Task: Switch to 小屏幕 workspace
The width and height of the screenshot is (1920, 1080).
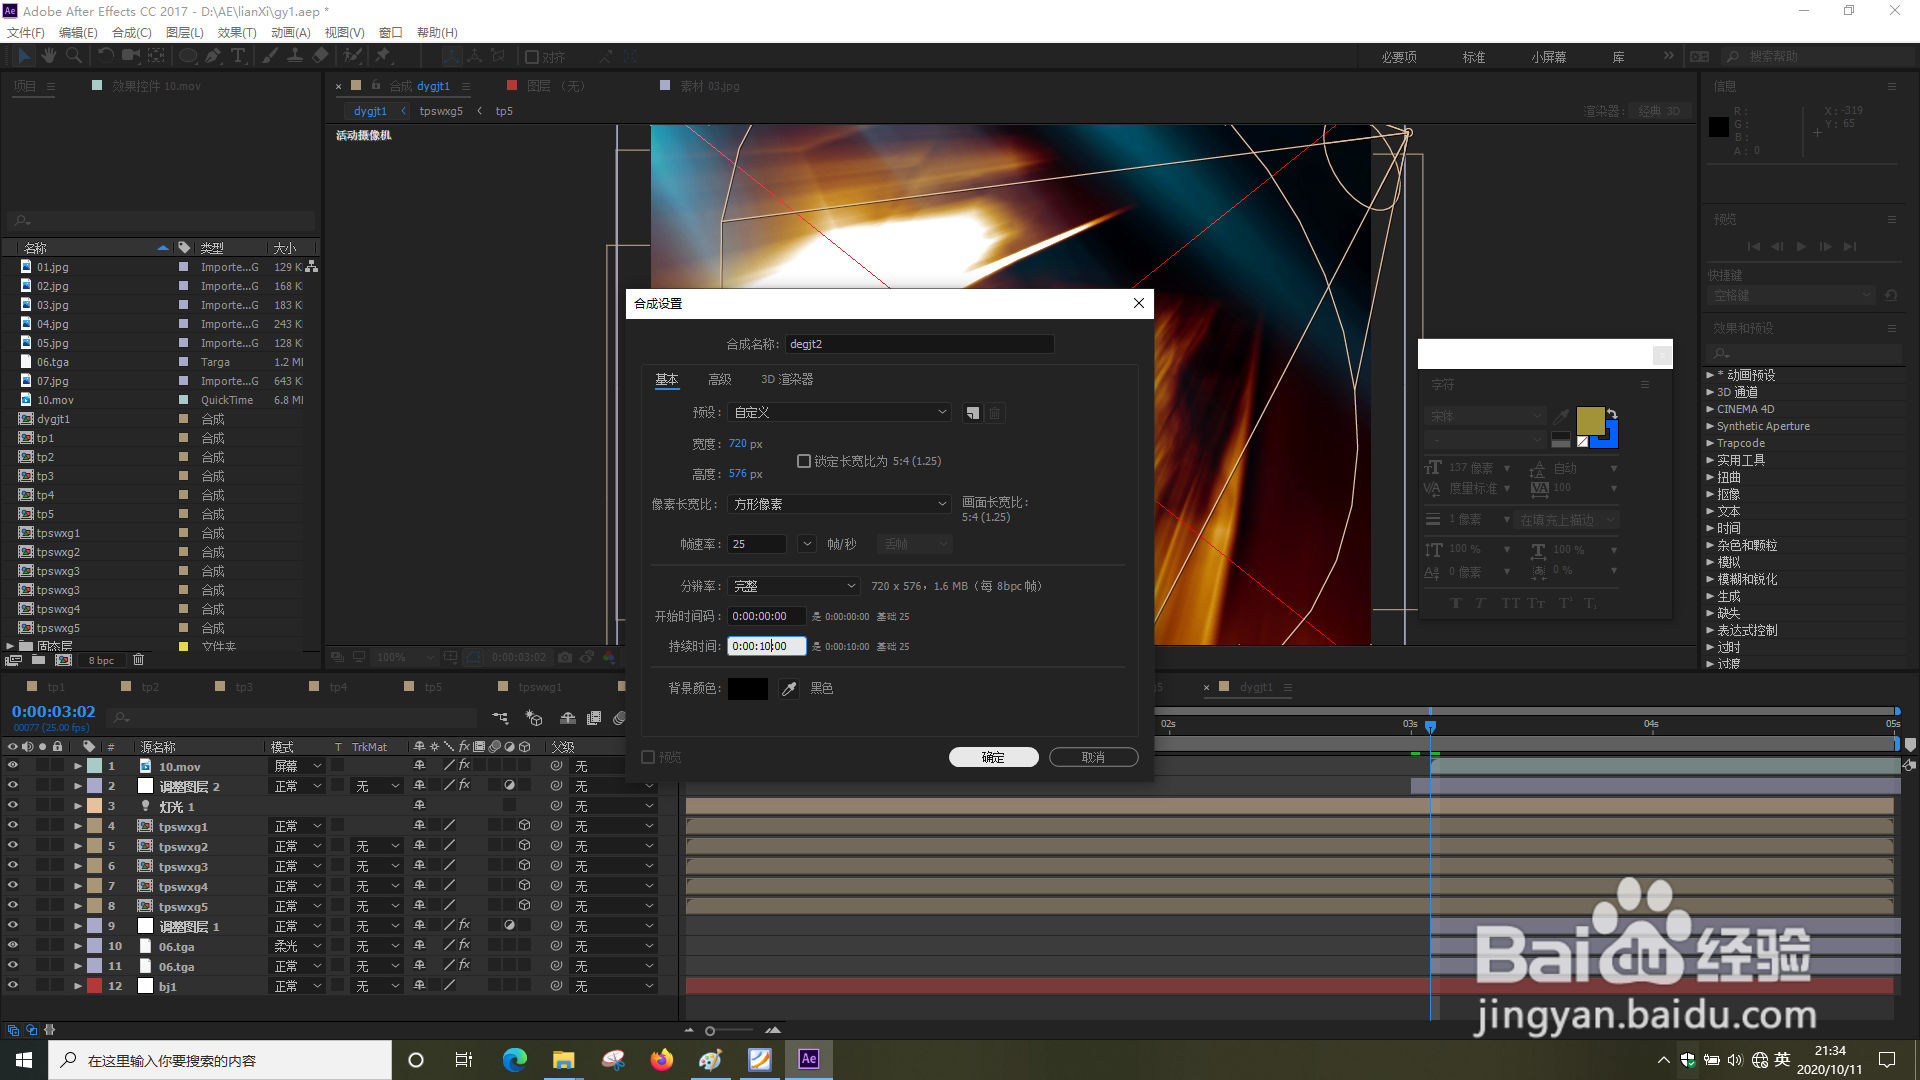Action: [x=1549, y=57]
